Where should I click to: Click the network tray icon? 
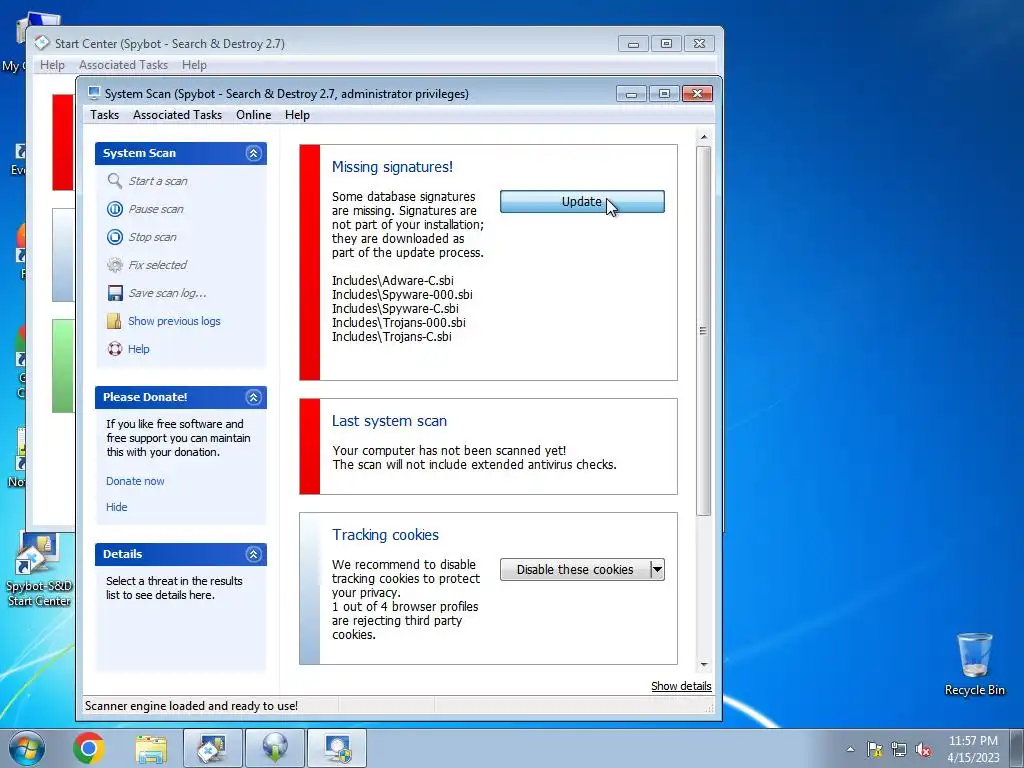[899, 749]
